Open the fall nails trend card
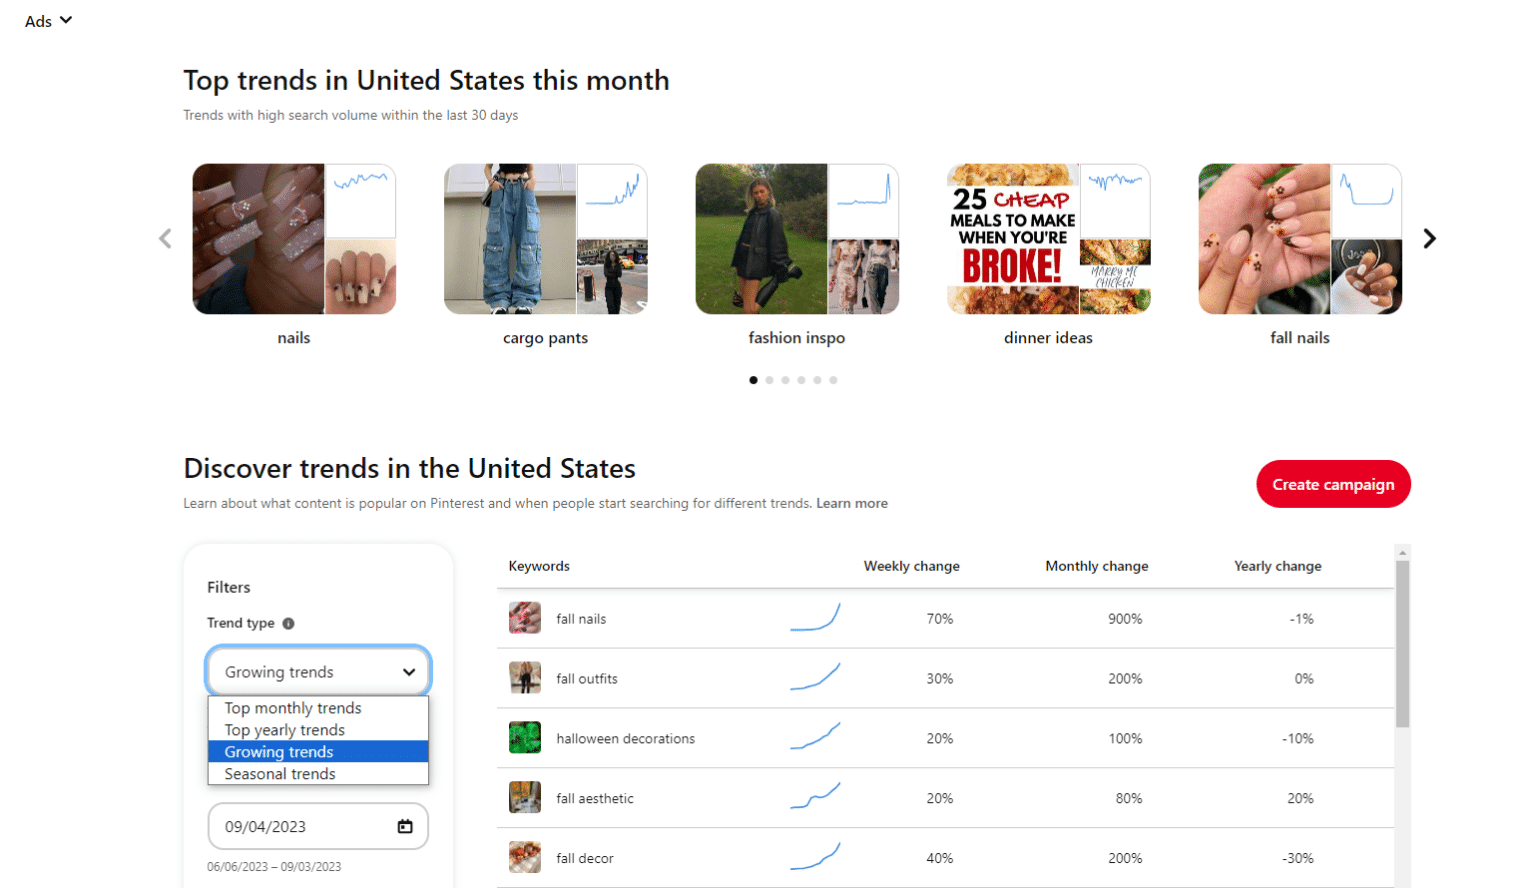 coord(1300,238)
